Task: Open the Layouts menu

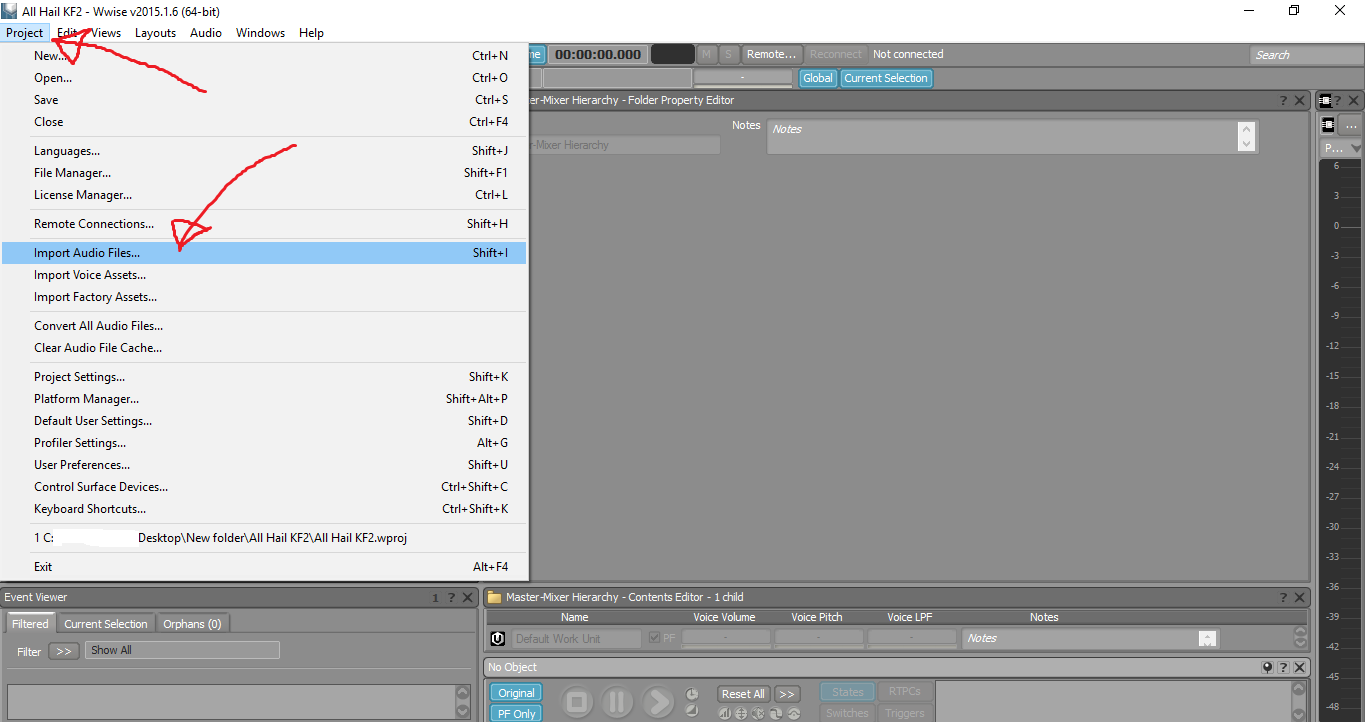Action: tap(155, 33)
